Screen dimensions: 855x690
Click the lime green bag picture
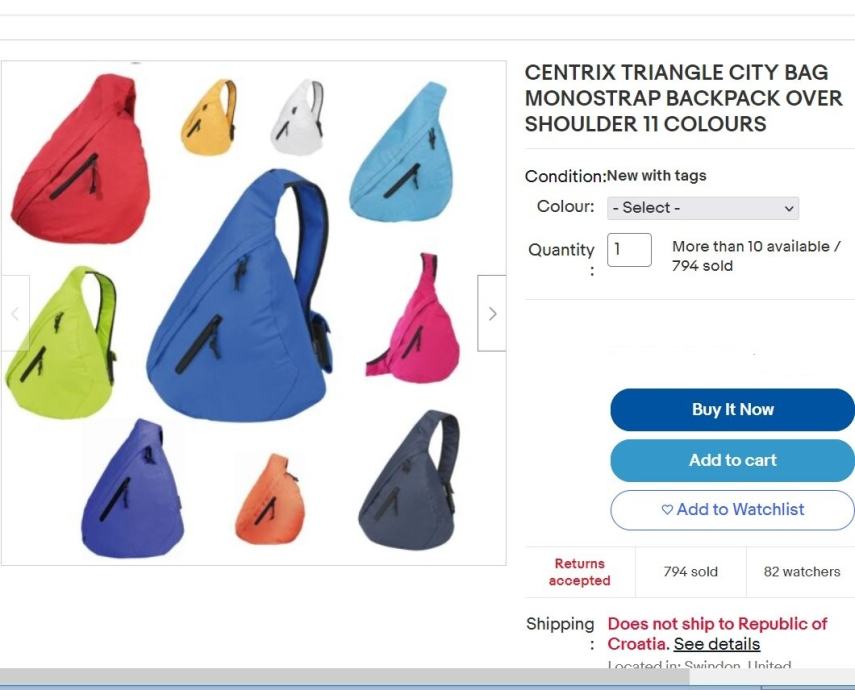click(61, 343)
